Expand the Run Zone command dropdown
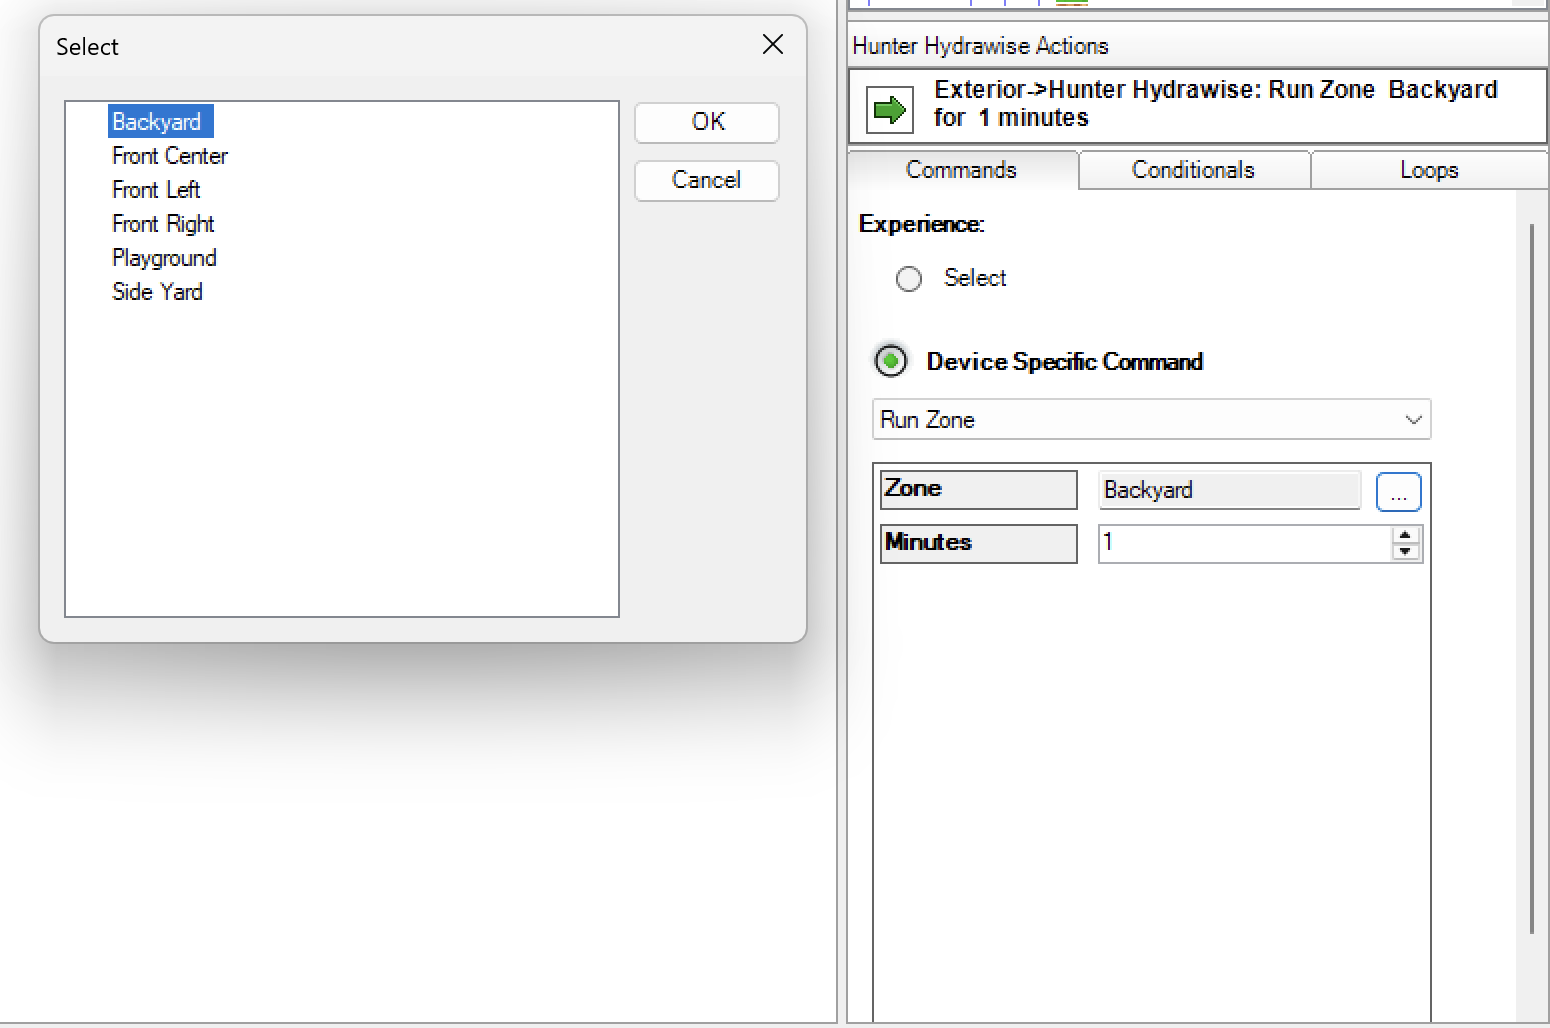1550x1028 pixels. tap(1151, 420)
